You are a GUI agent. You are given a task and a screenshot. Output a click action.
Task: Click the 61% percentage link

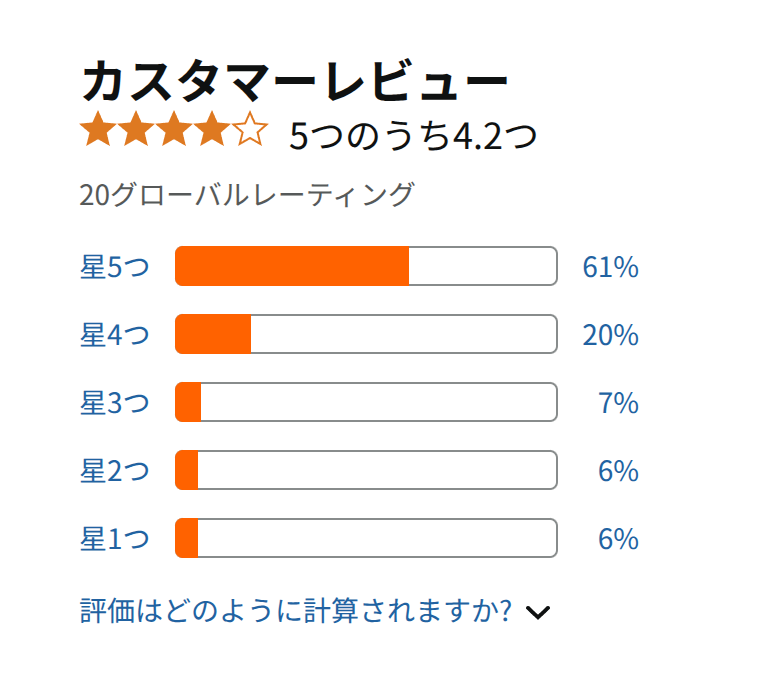click(x=611, y=267)
